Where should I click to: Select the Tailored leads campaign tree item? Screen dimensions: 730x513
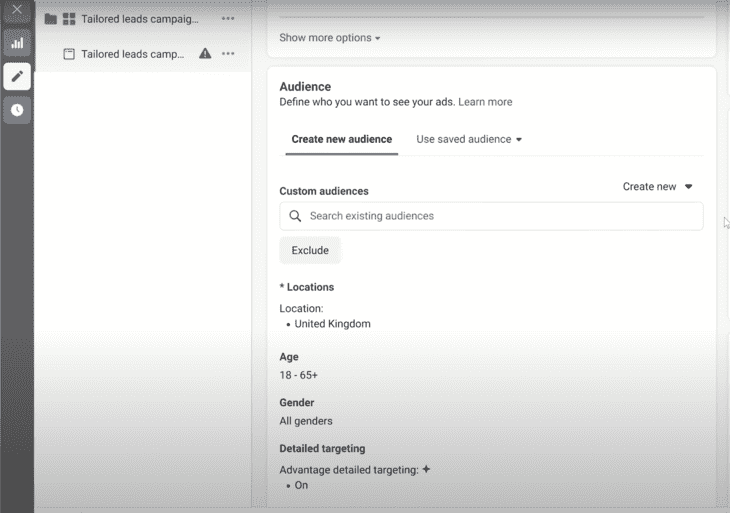pos(140,19)
